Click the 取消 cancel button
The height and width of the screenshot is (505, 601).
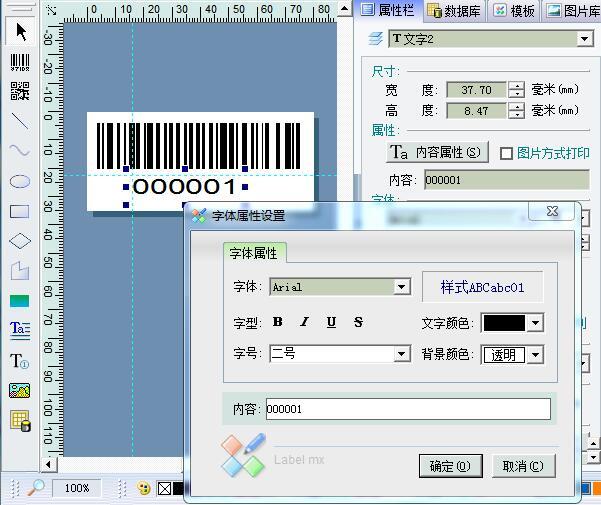523,466
